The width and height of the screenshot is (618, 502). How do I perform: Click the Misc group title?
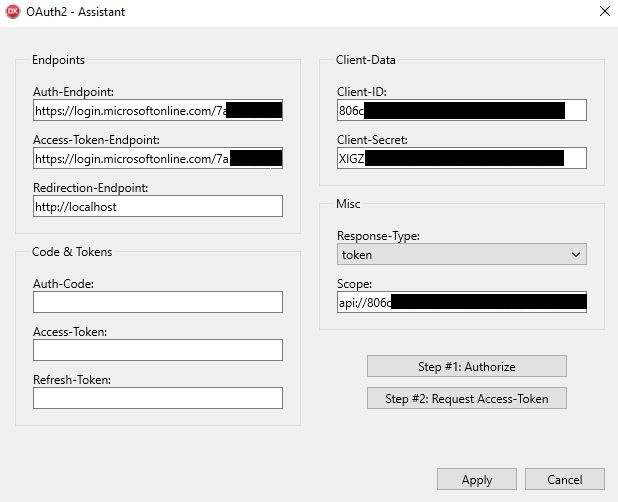pos(348,204)
